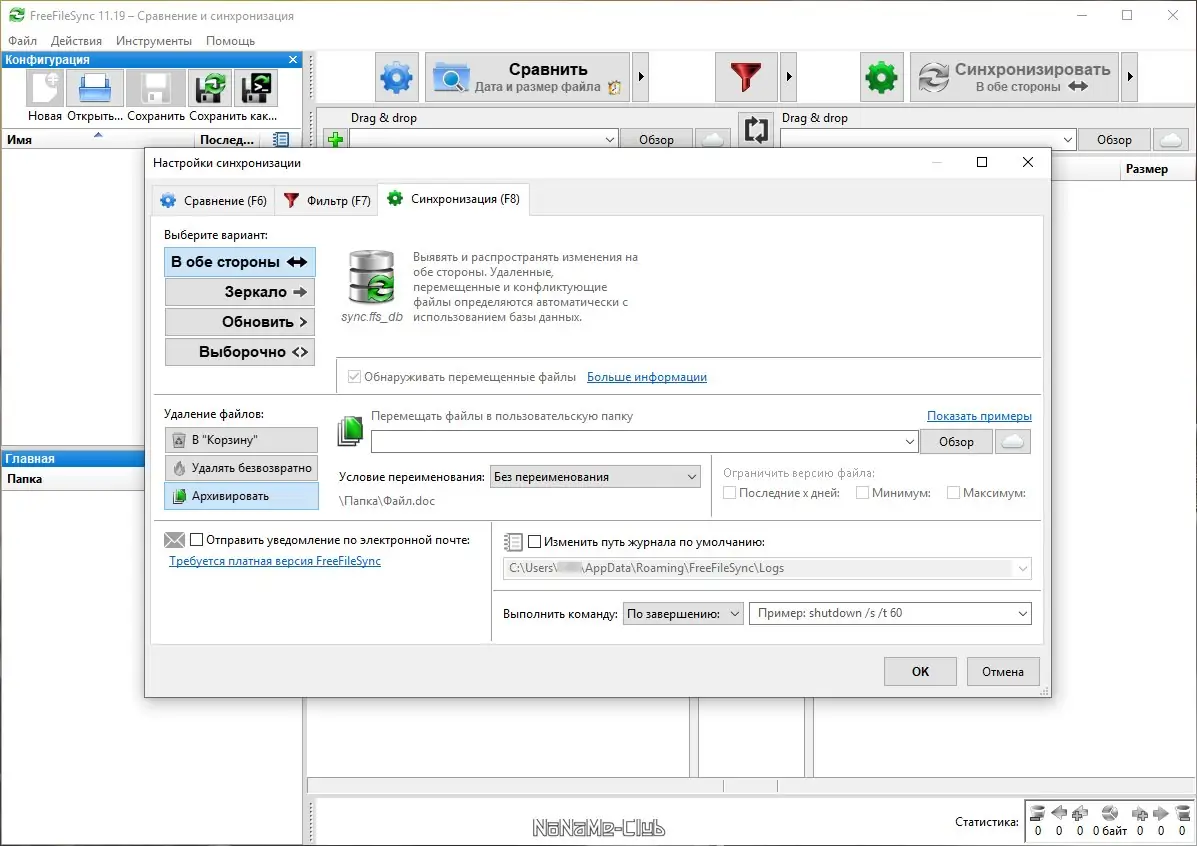Open the 'Инструменты' menu

click(153, 40)
